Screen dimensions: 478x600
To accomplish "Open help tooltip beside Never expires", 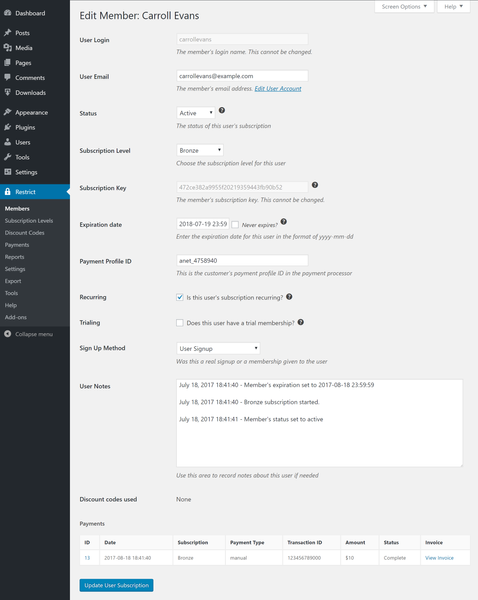I will point(284,222).
